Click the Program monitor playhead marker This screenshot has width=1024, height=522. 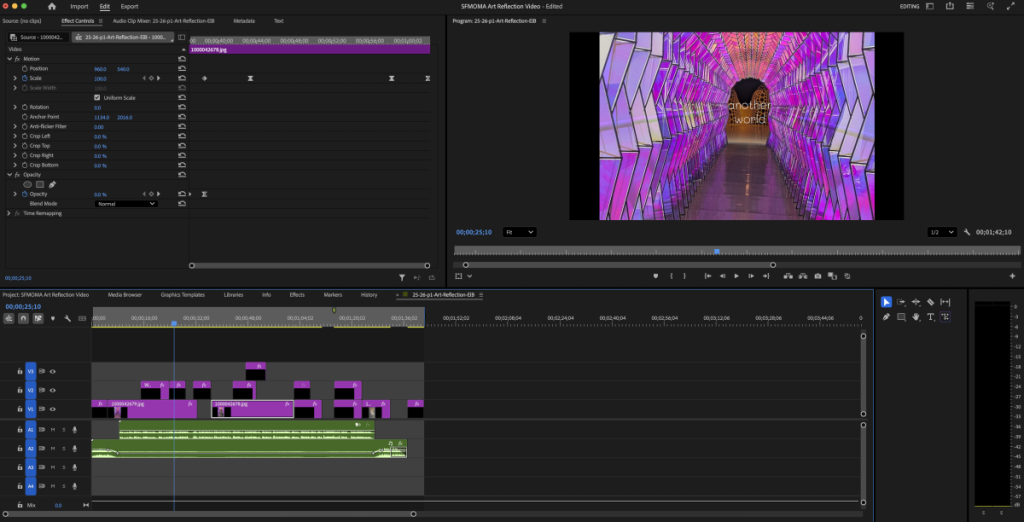[x=716, y=251]
